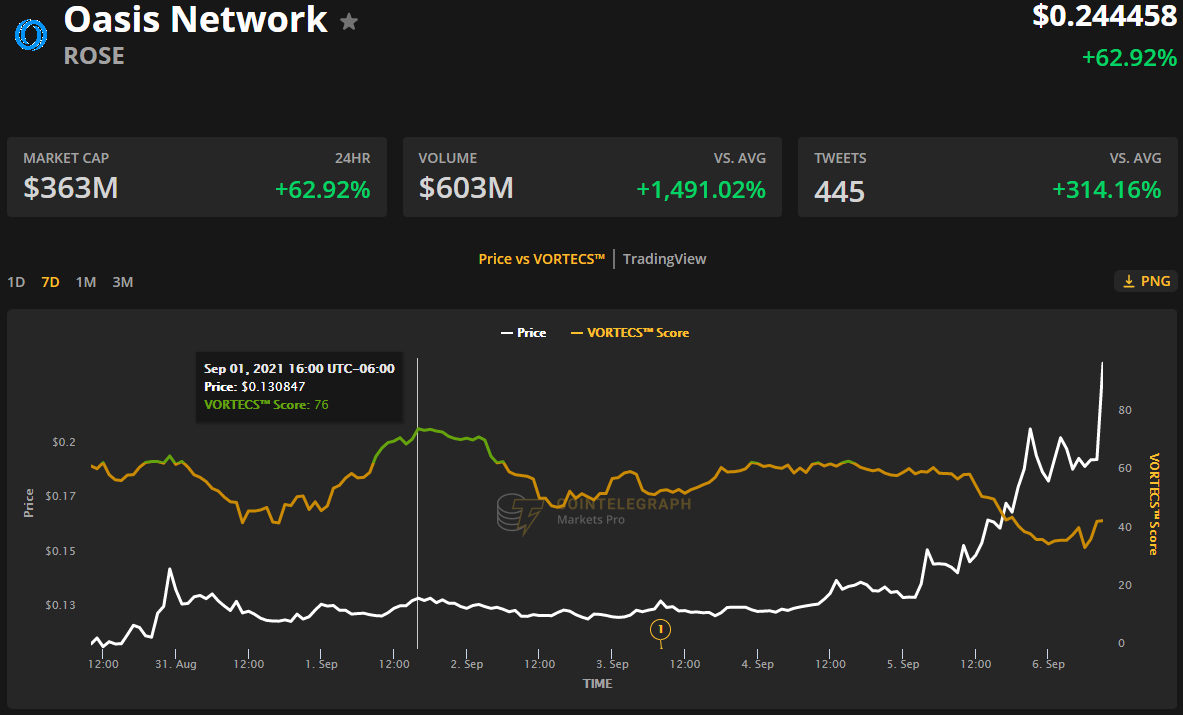Star Oasis Network as a favorite
The height and width of the screenshot is (715, 1183).
349,21
